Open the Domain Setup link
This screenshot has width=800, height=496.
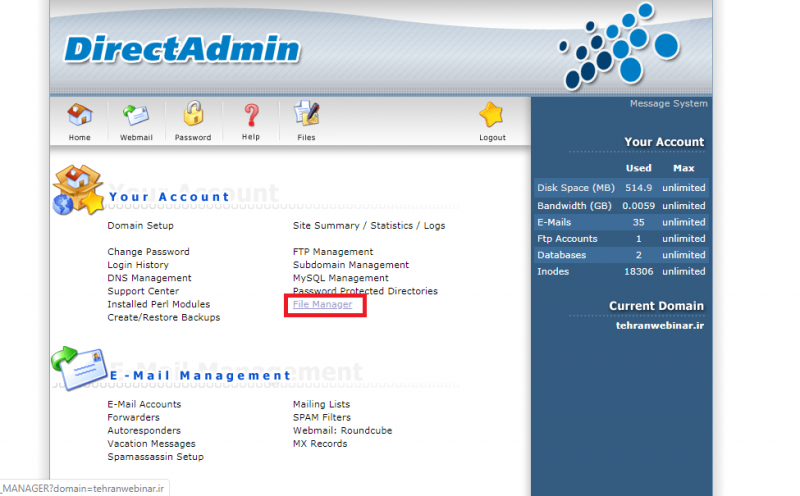tap(140, 226)
